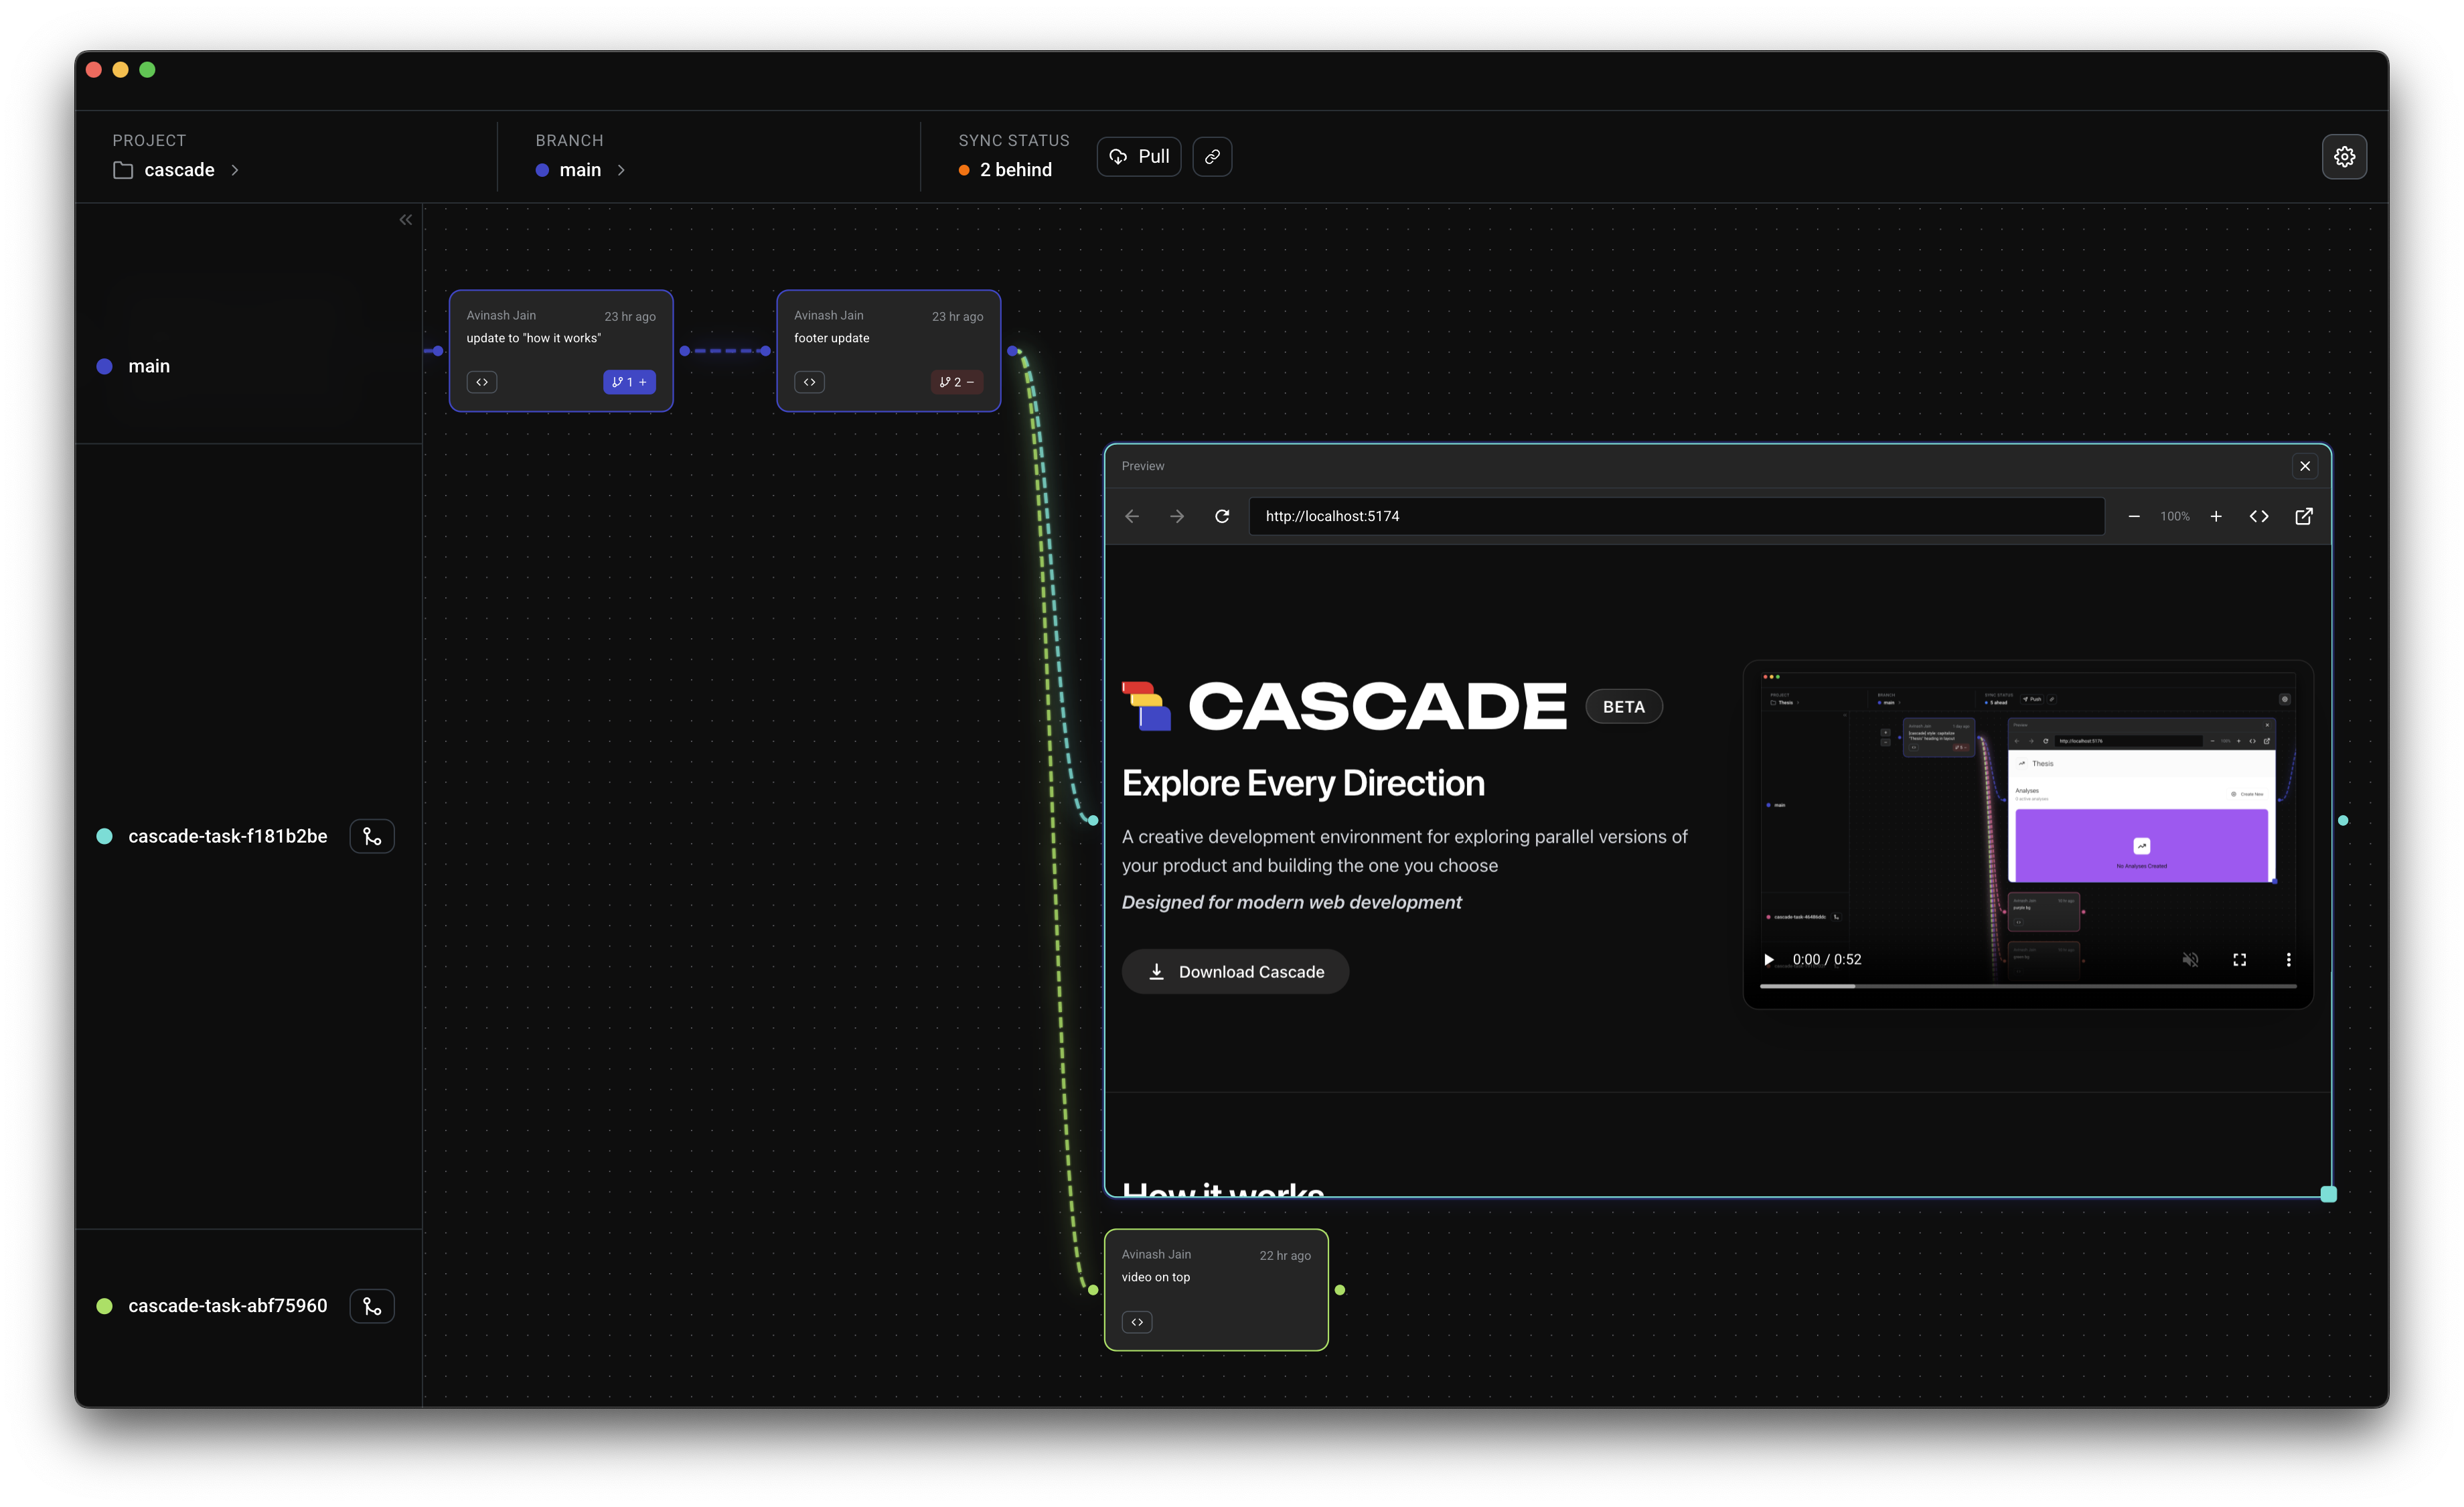
Task: Enter fullscreen on the demo video
Action: (x=2240, y=959)
